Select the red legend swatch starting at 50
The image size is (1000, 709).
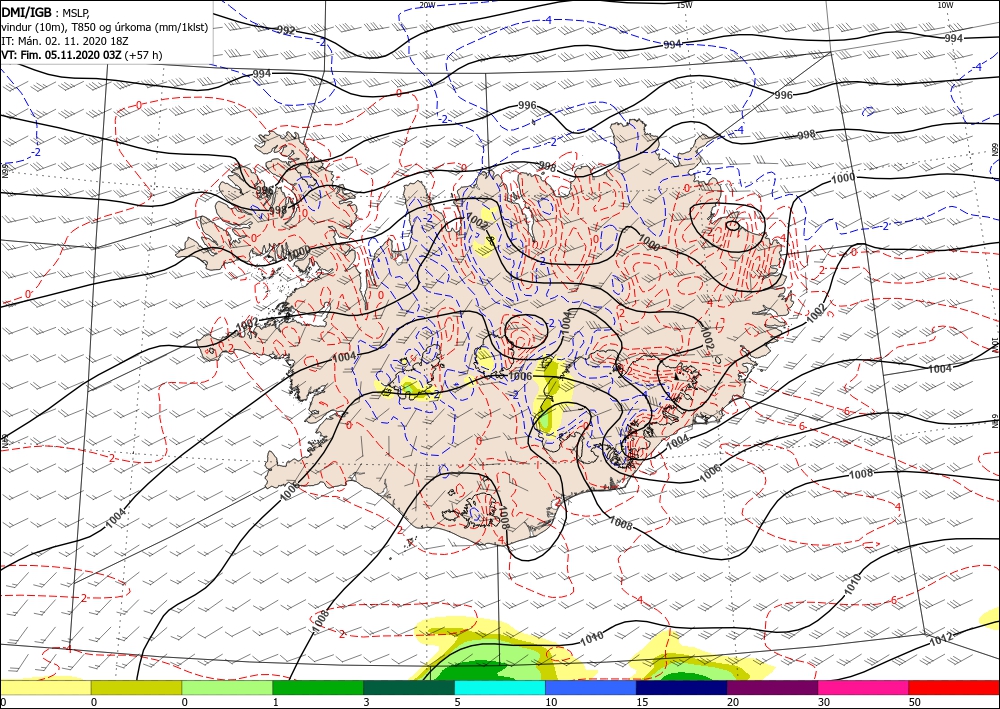click(954, 687)
